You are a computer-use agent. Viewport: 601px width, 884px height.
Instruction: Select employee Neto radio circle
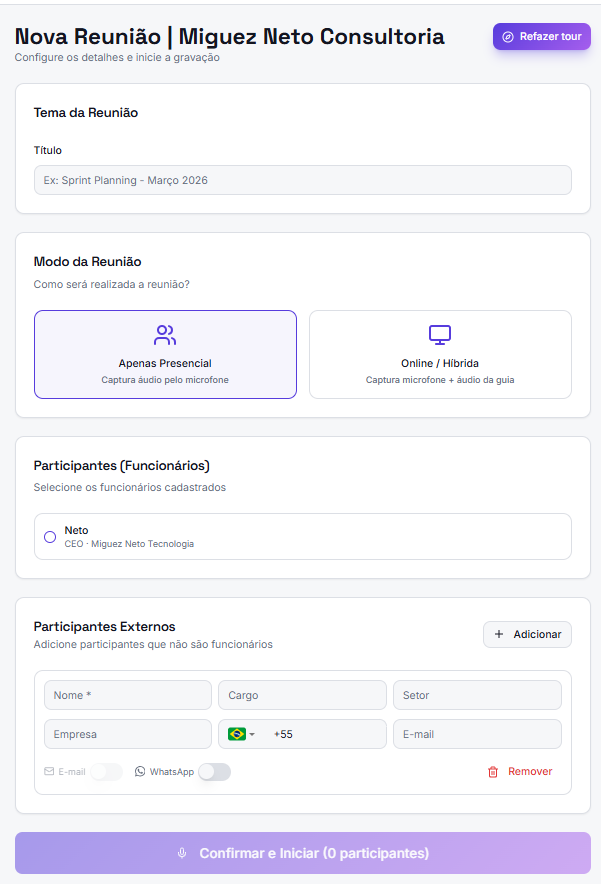pyautogui.click(x=50, y=537)
